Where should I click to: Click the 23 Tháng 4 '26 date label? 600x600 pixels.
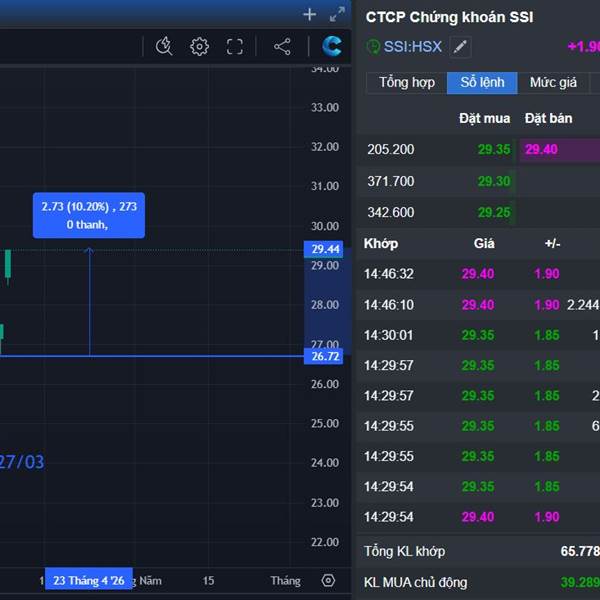89,580
